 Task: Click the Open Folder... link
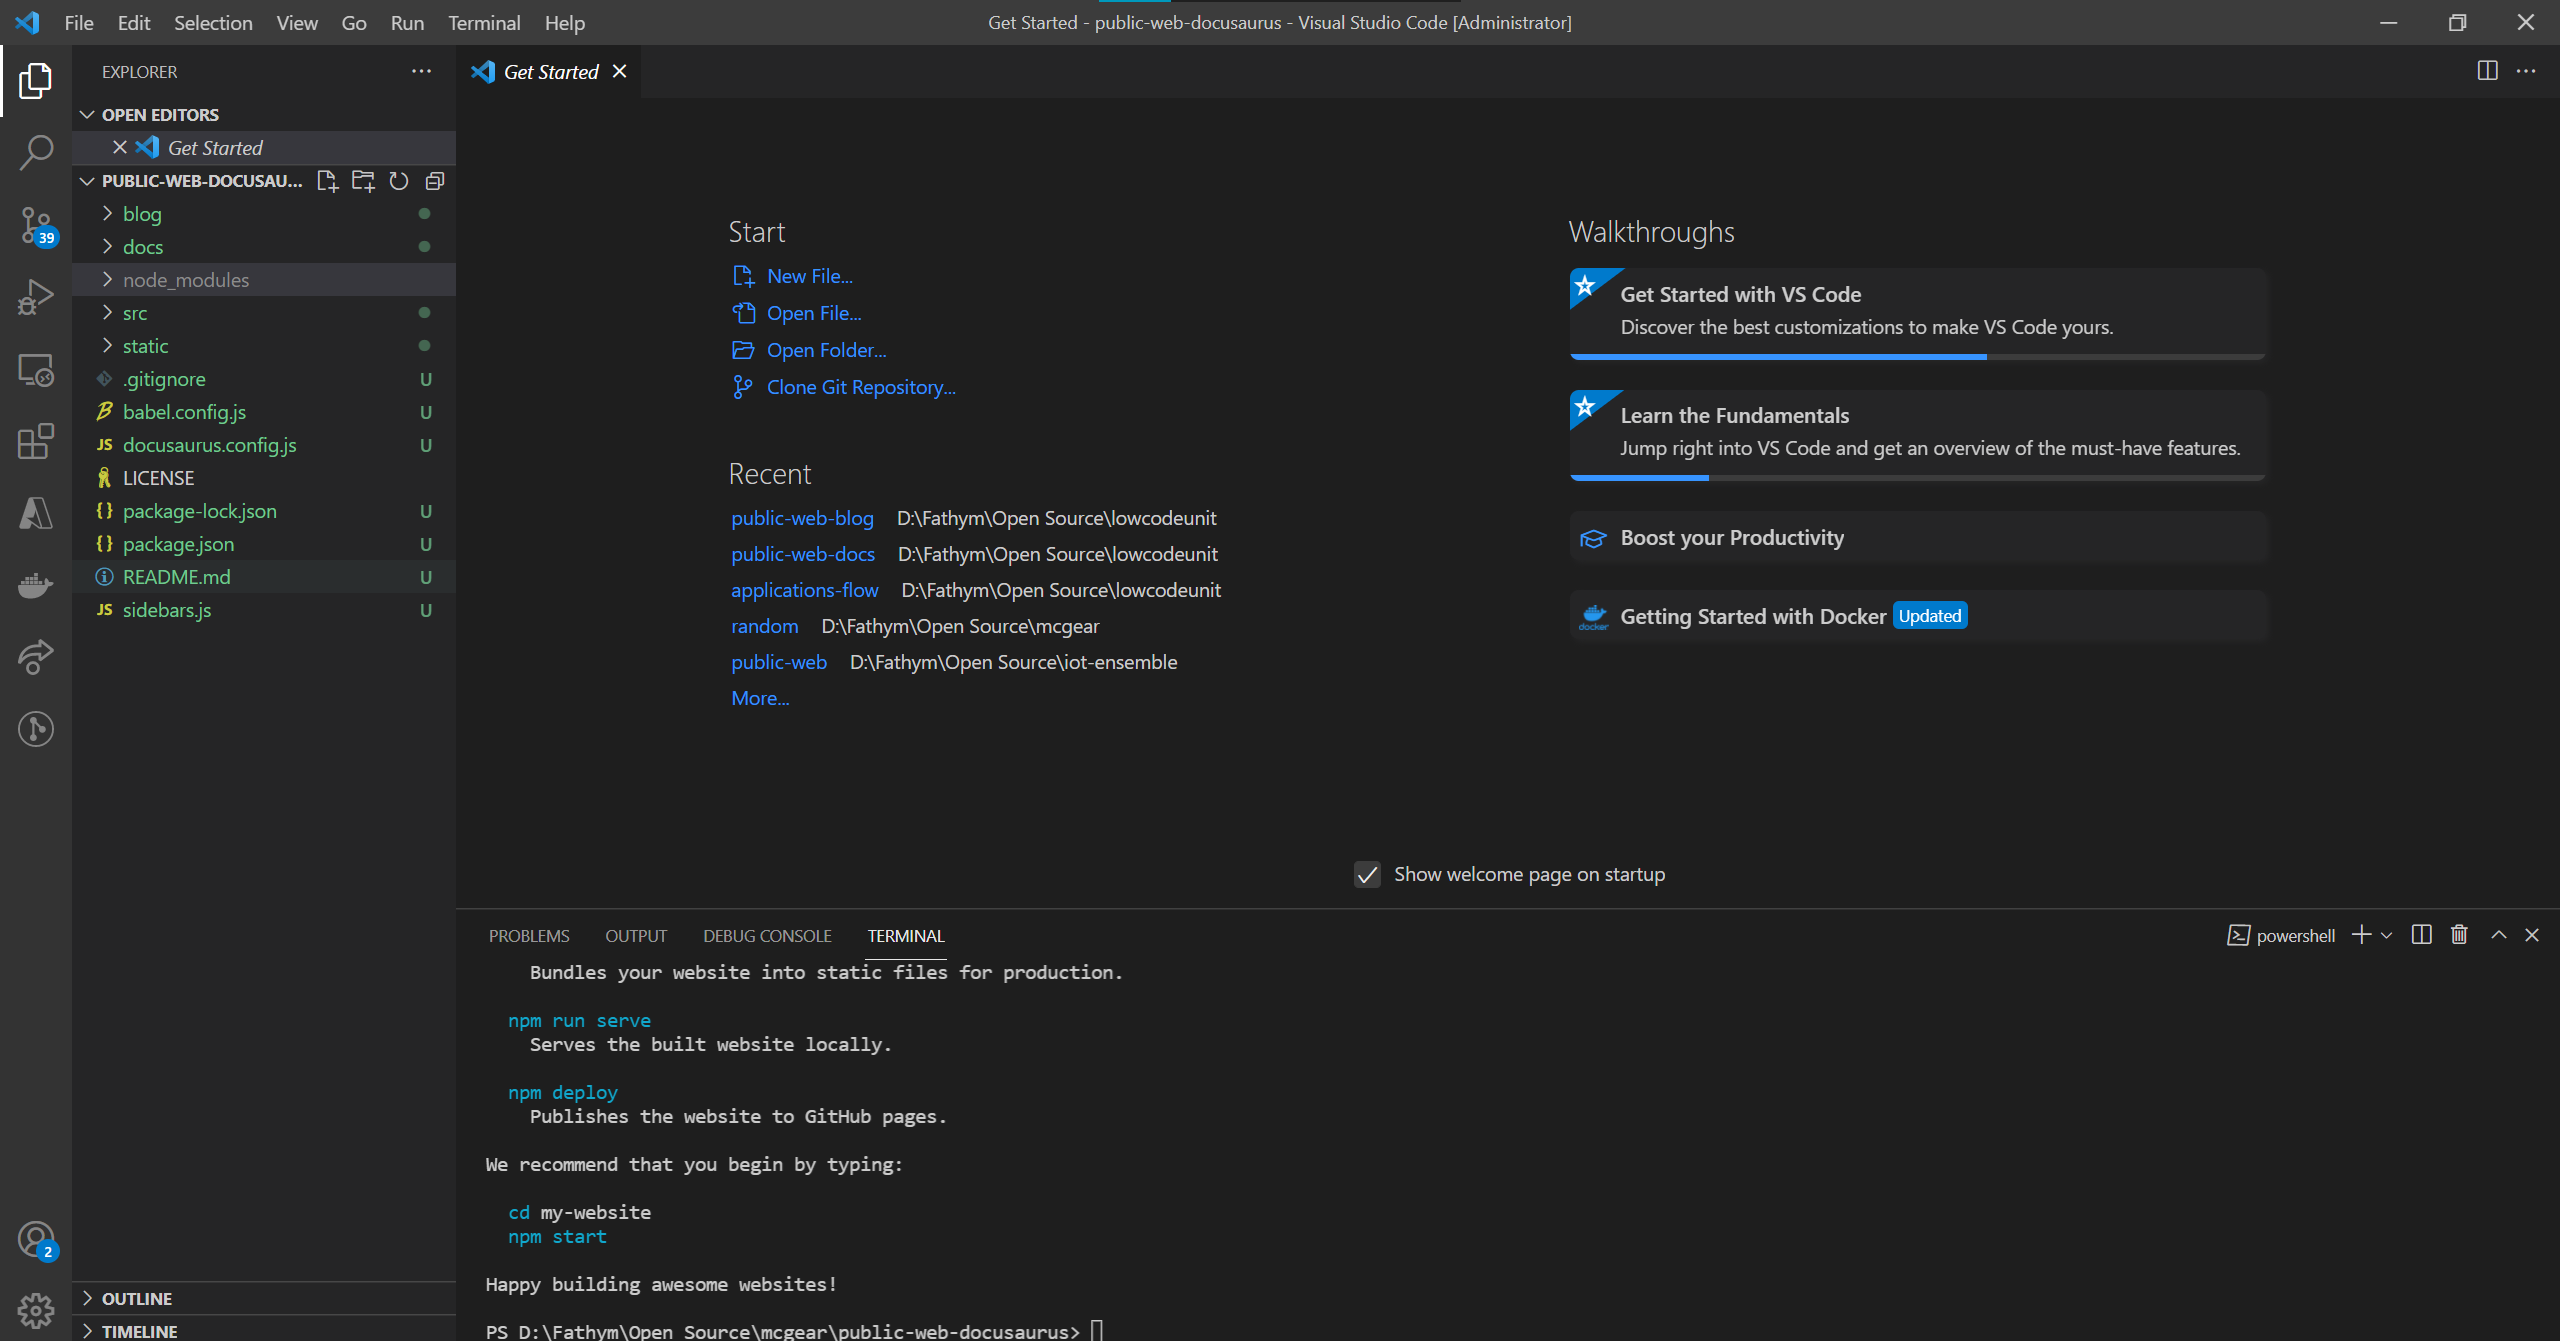pyautogui.click(x=827, y=350)
